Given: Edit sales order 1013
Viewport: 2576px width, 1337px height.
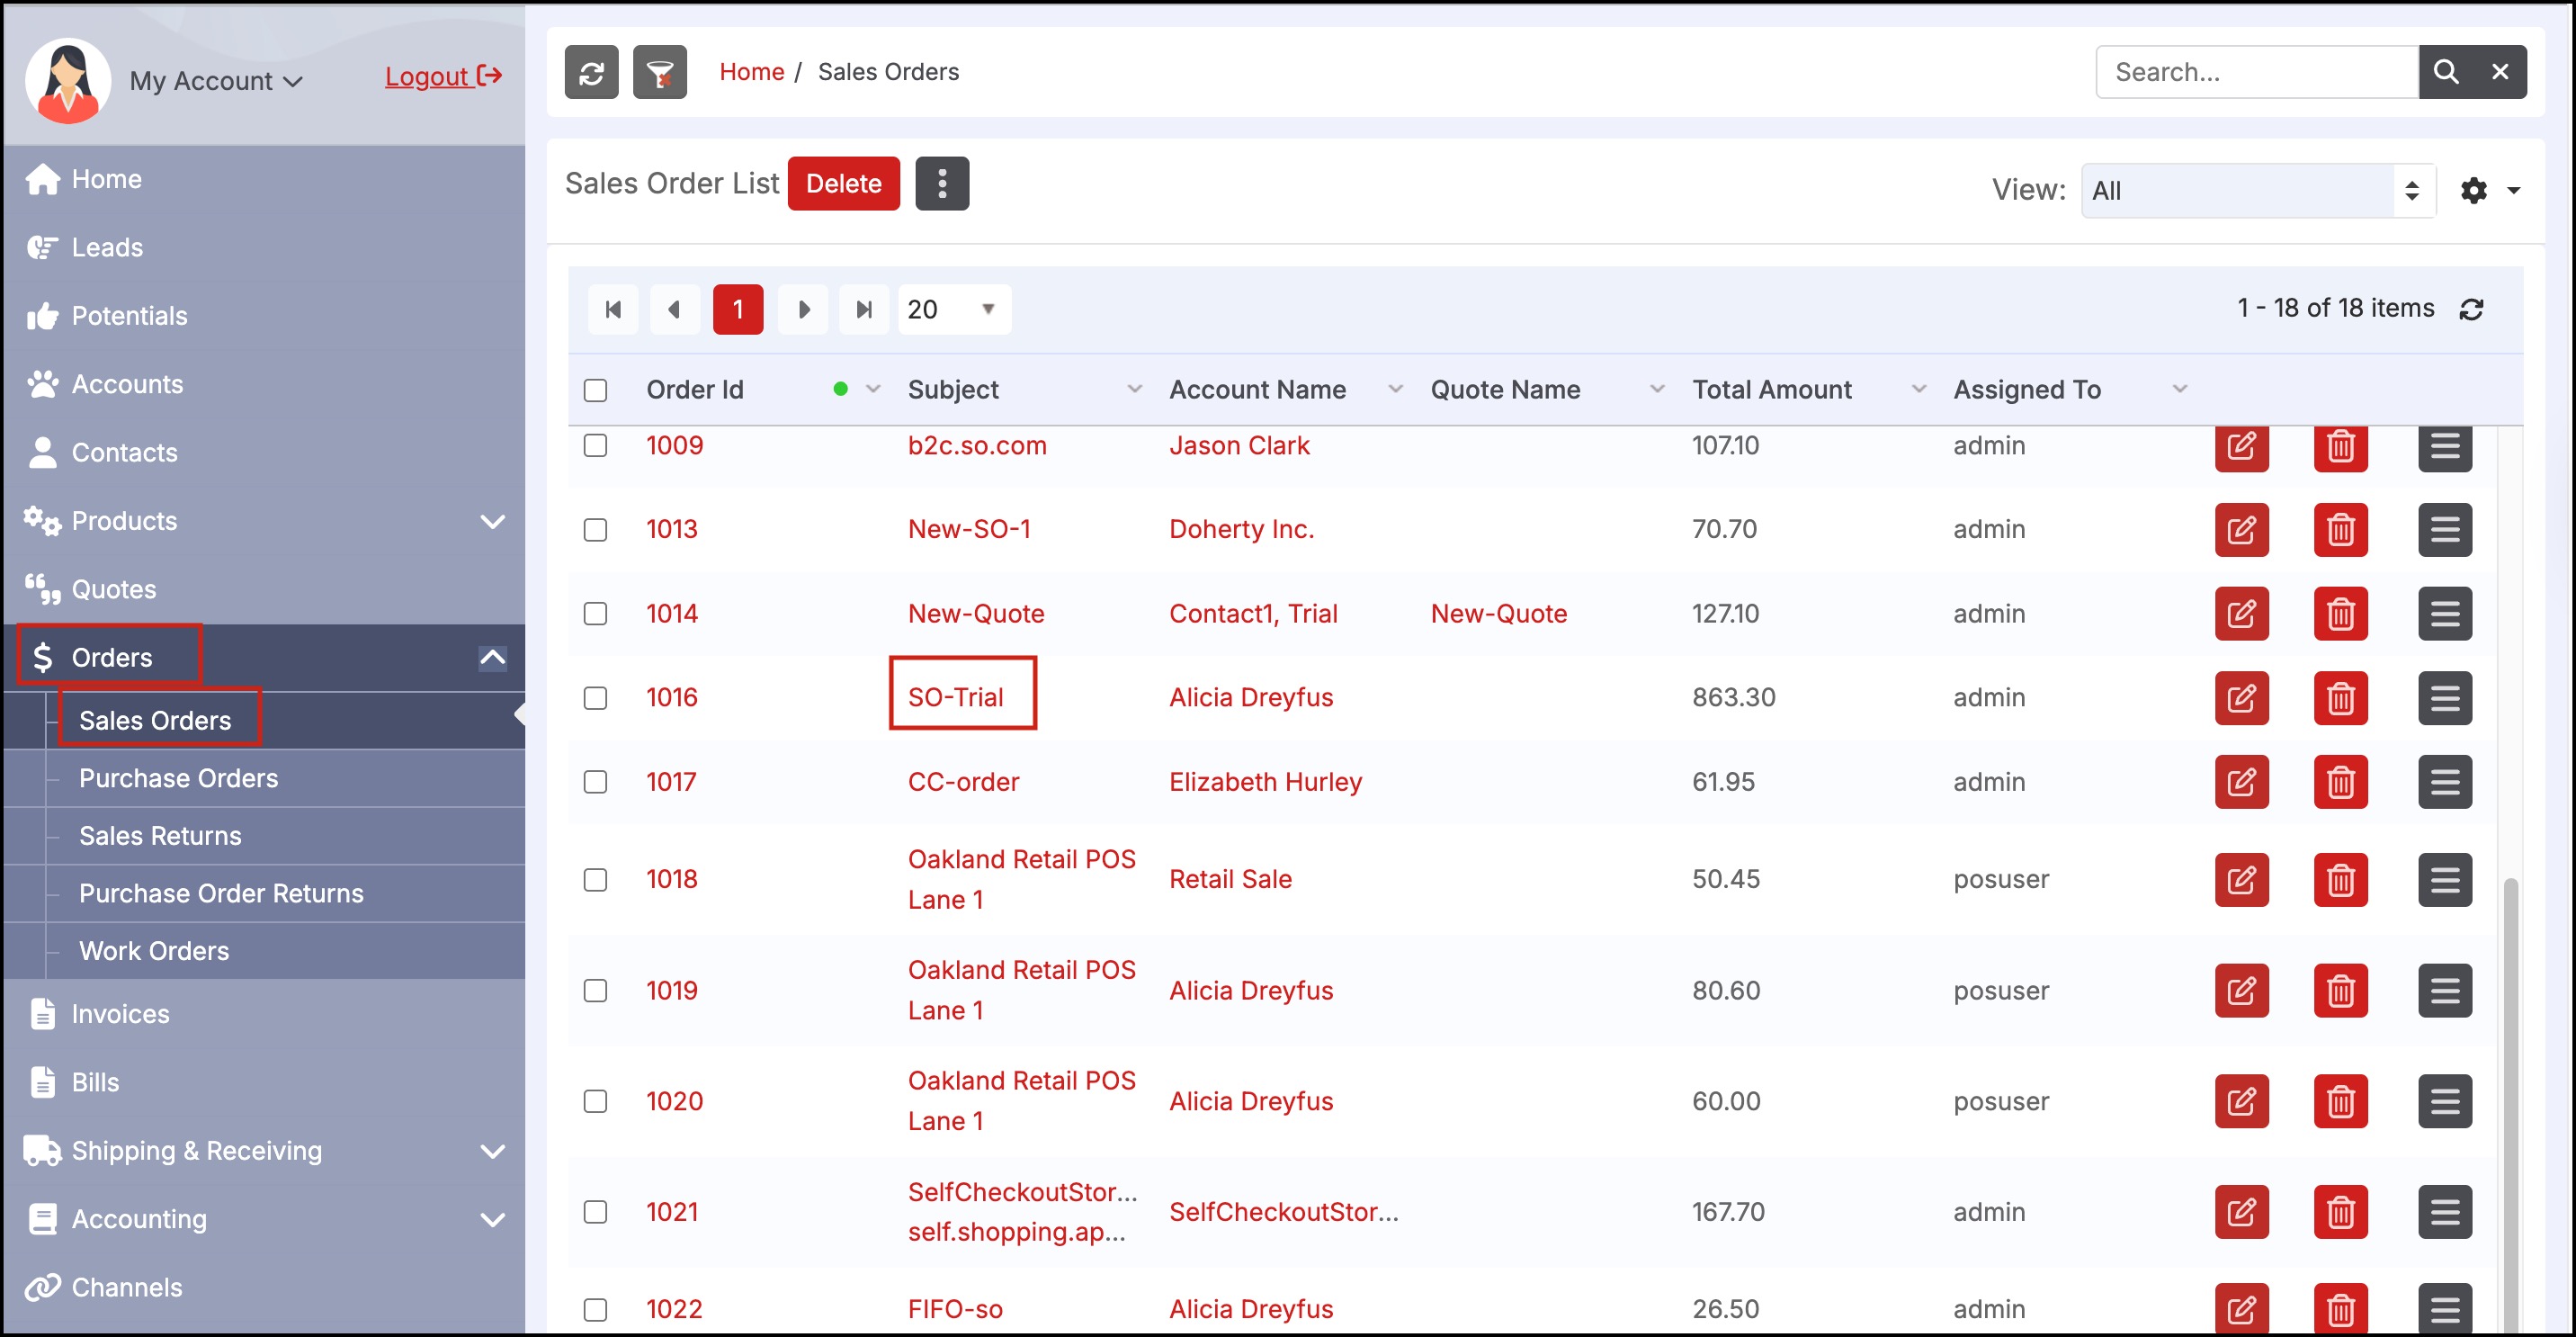Looking at the screenshot, I should click(2241, 530).
